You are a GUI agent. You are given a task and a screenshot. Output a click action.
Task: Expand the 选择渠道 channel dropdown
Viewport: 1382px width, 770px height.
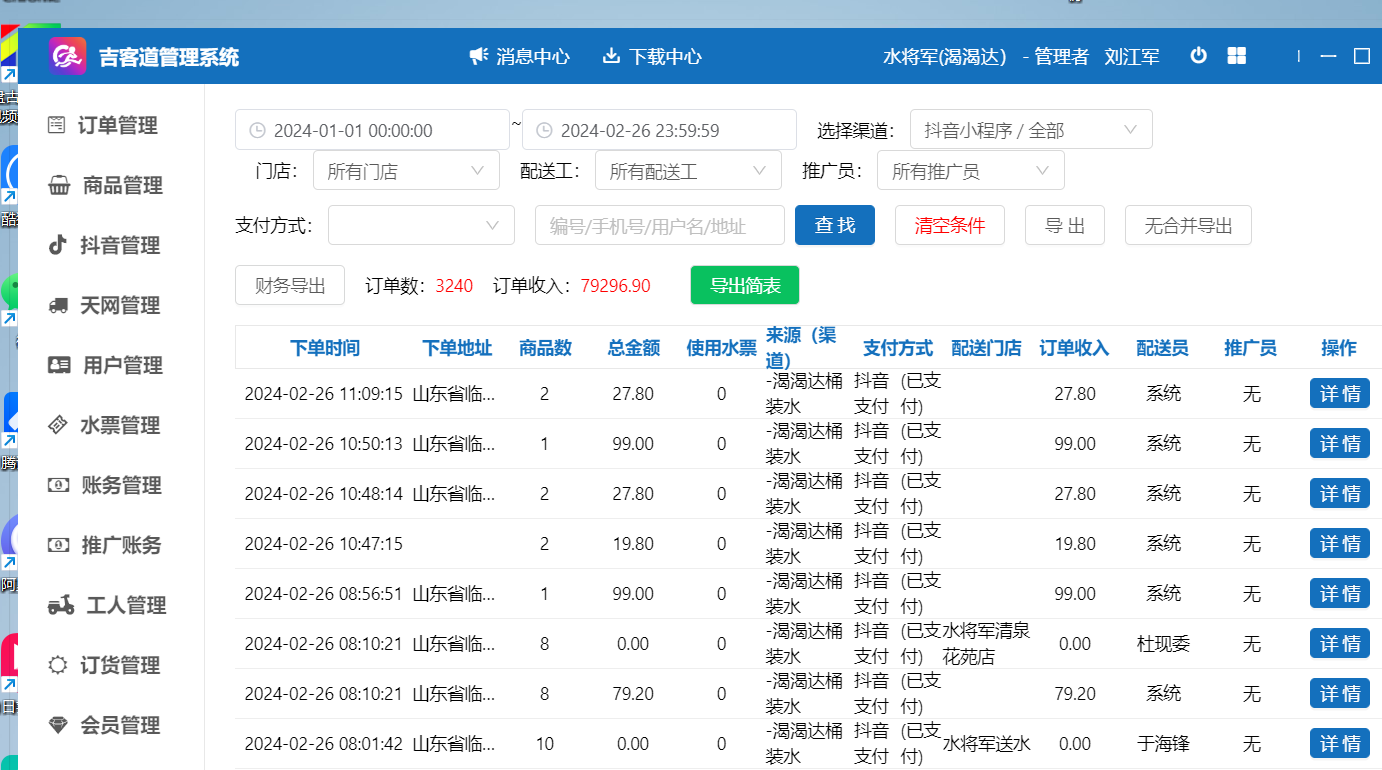[1030, 130]
